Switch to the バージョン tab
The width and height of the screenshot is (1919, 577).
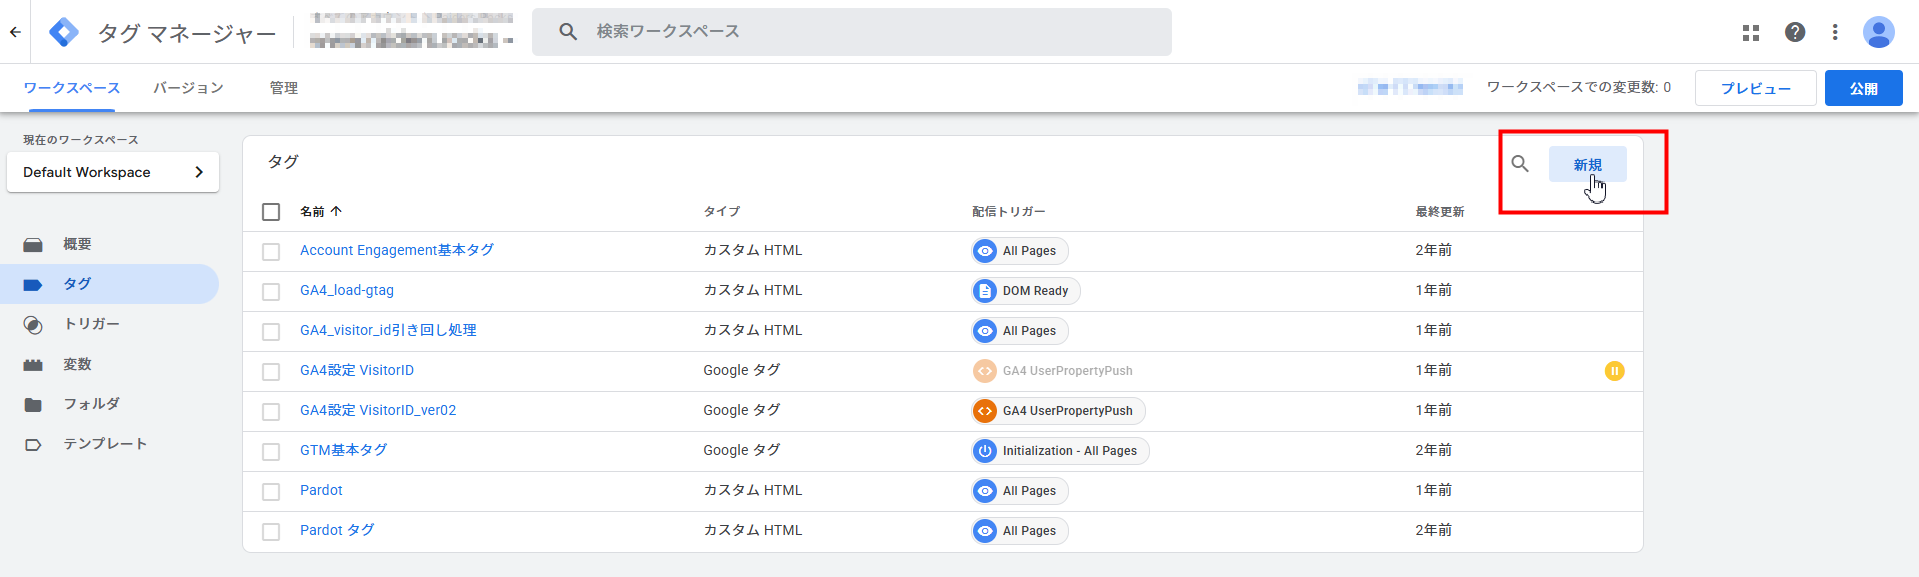[188, 88]
